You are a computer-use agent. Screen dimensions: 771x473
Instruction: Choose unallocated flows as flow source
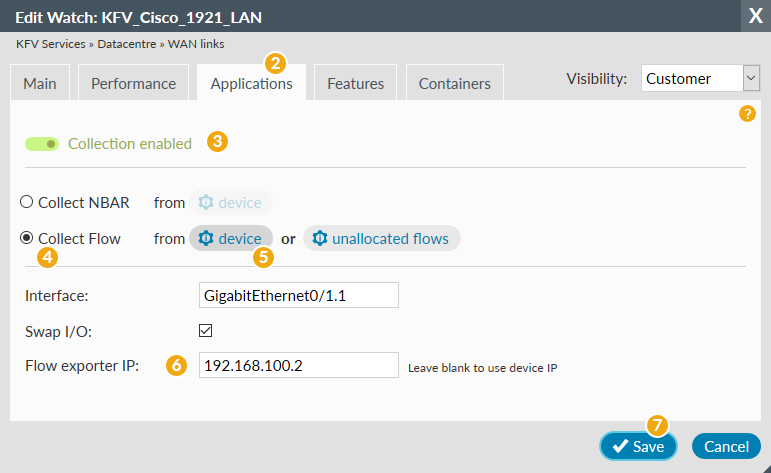pyautogui.click(x=388, y=239)
